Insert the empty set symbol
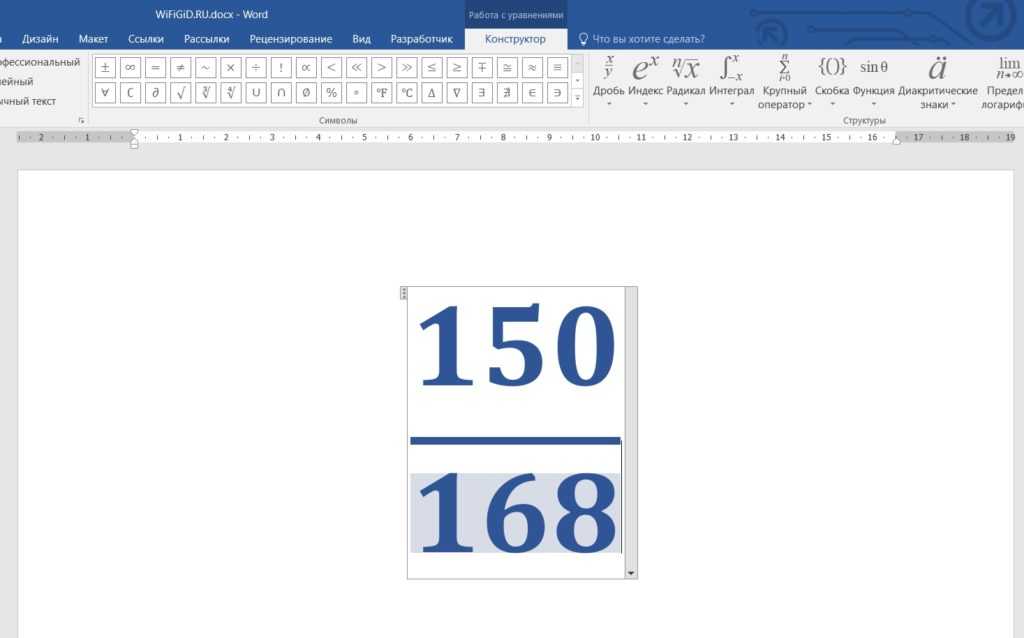Image resolution: width=1024 pixels, height=638 pixels. [x=306, y=93]
